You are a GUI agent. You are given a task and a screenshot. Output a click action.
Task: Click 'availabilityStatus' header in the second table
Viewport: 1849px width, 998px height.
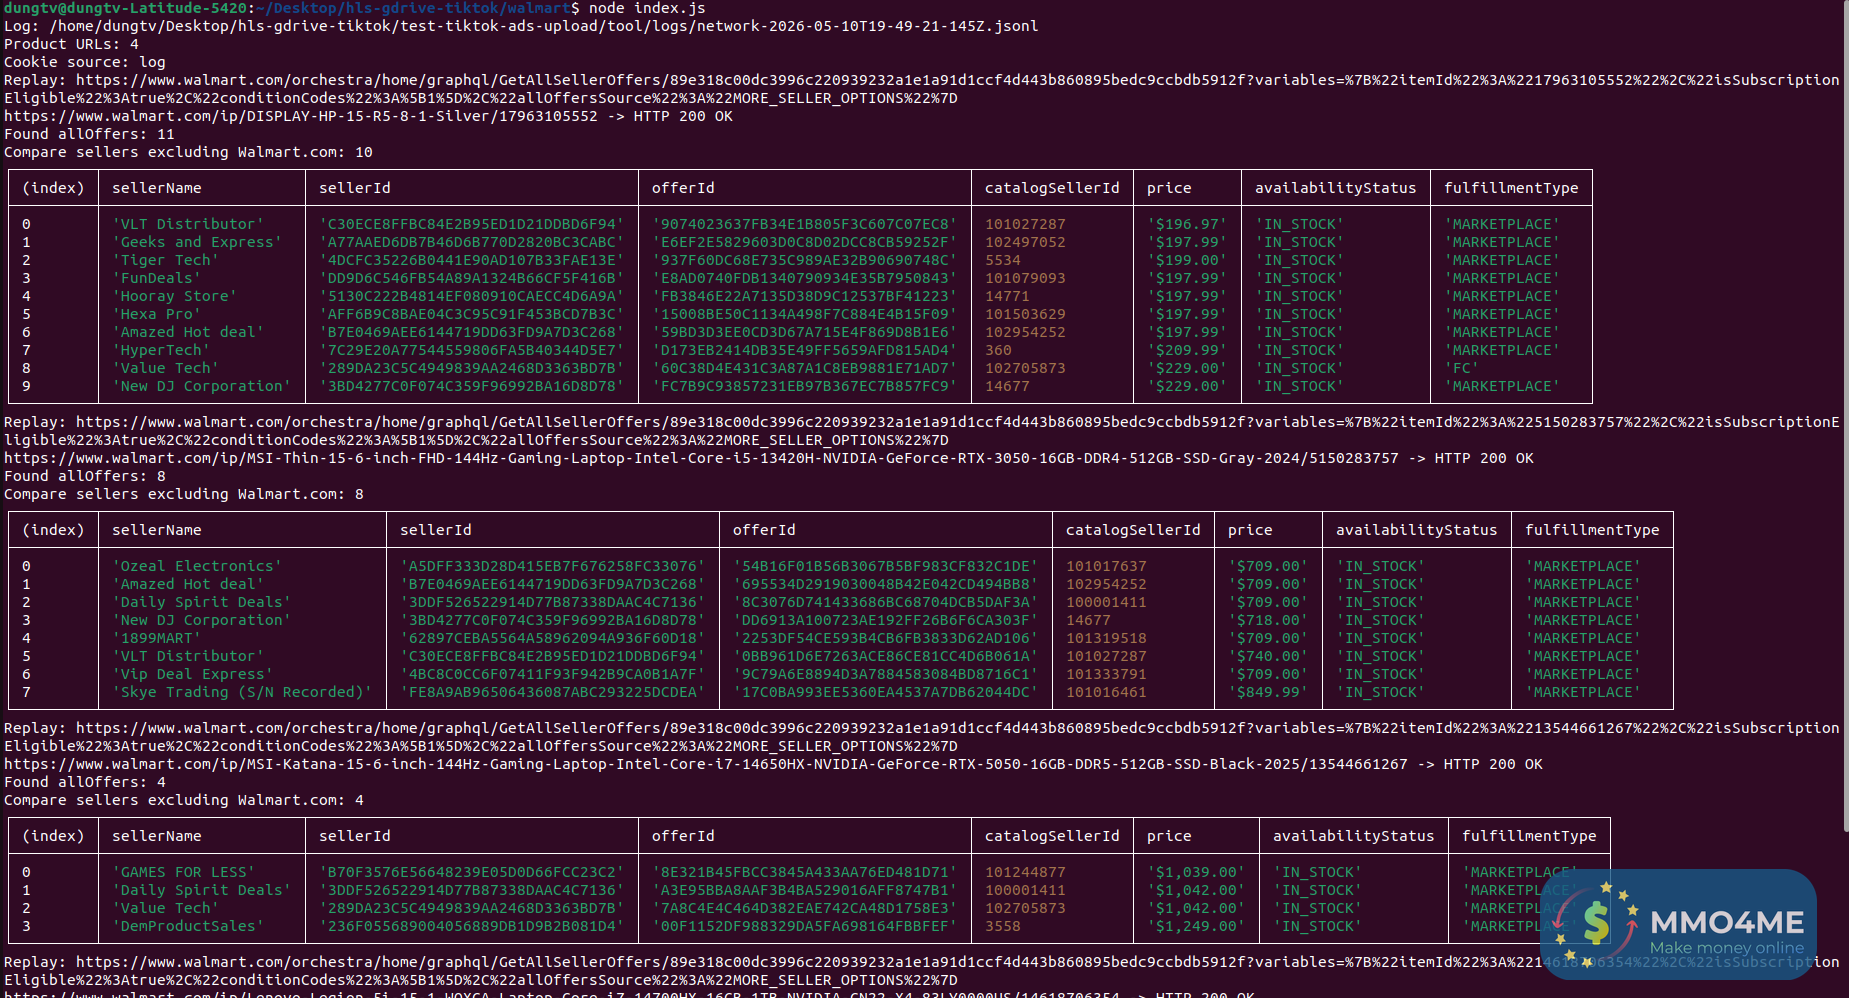coord(1417,530)
